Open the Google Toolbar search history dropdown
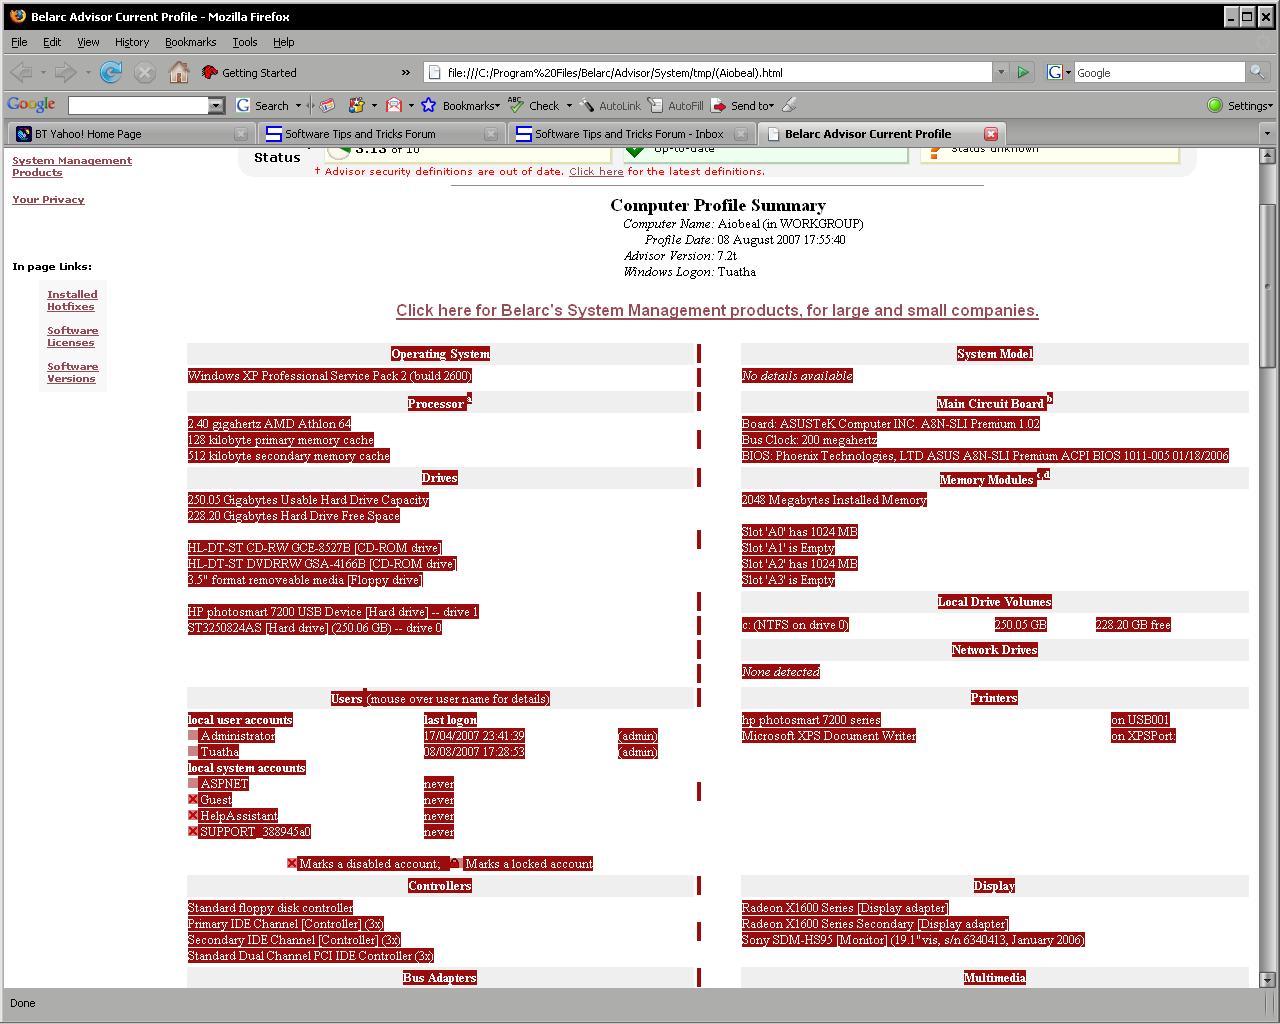This screenshot has width=1280, height=1024. coord(216,105)
